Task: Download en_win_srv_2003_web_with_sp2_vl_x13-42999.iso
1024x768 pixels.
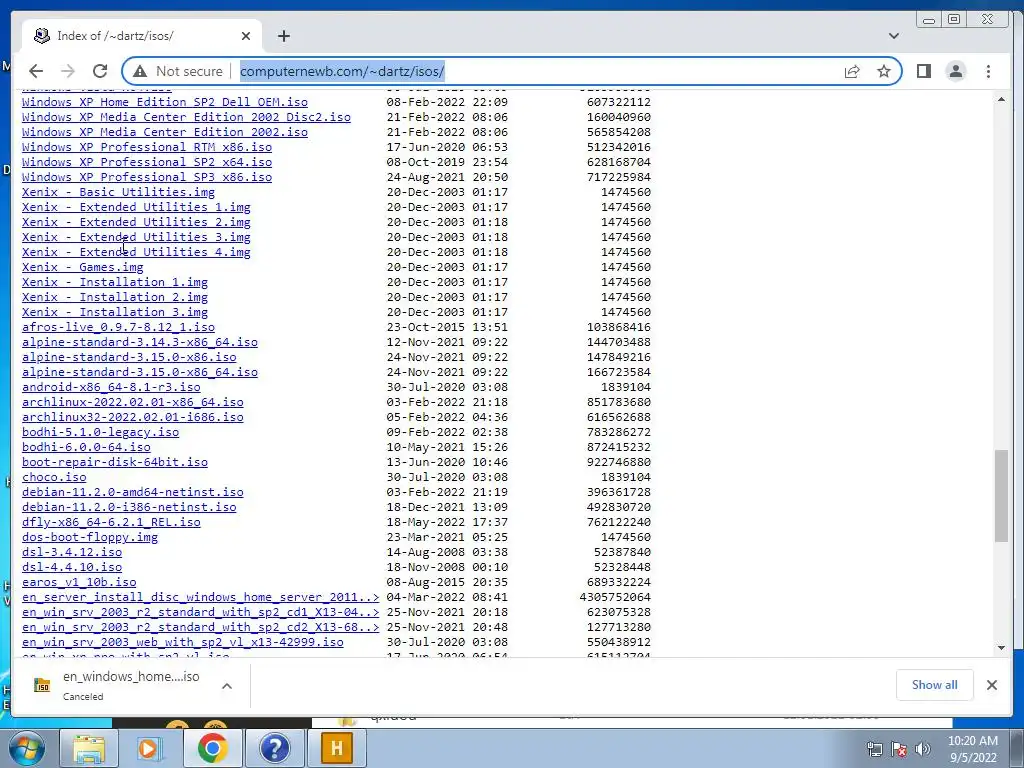Action: click(x=182, y=643)
